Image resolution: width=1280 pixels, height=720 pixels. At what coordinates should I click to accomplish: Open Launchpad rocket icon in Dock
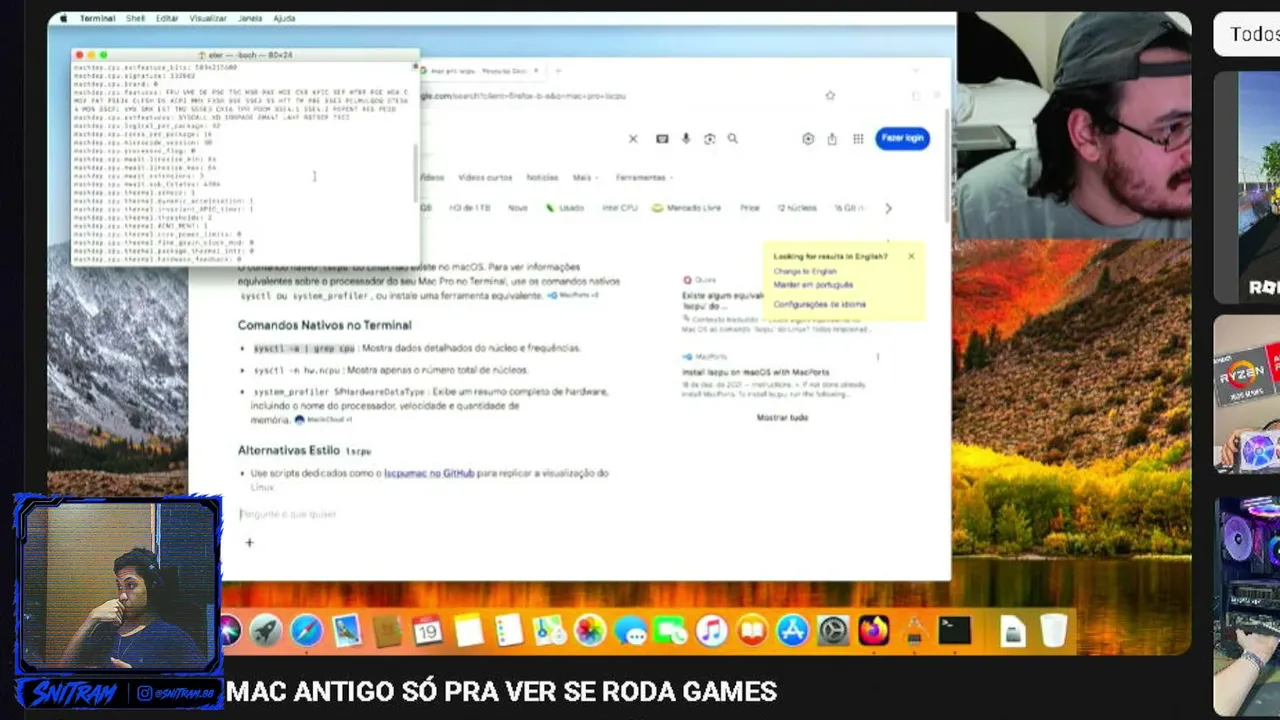pyautogui.click(x=265, y=631)
